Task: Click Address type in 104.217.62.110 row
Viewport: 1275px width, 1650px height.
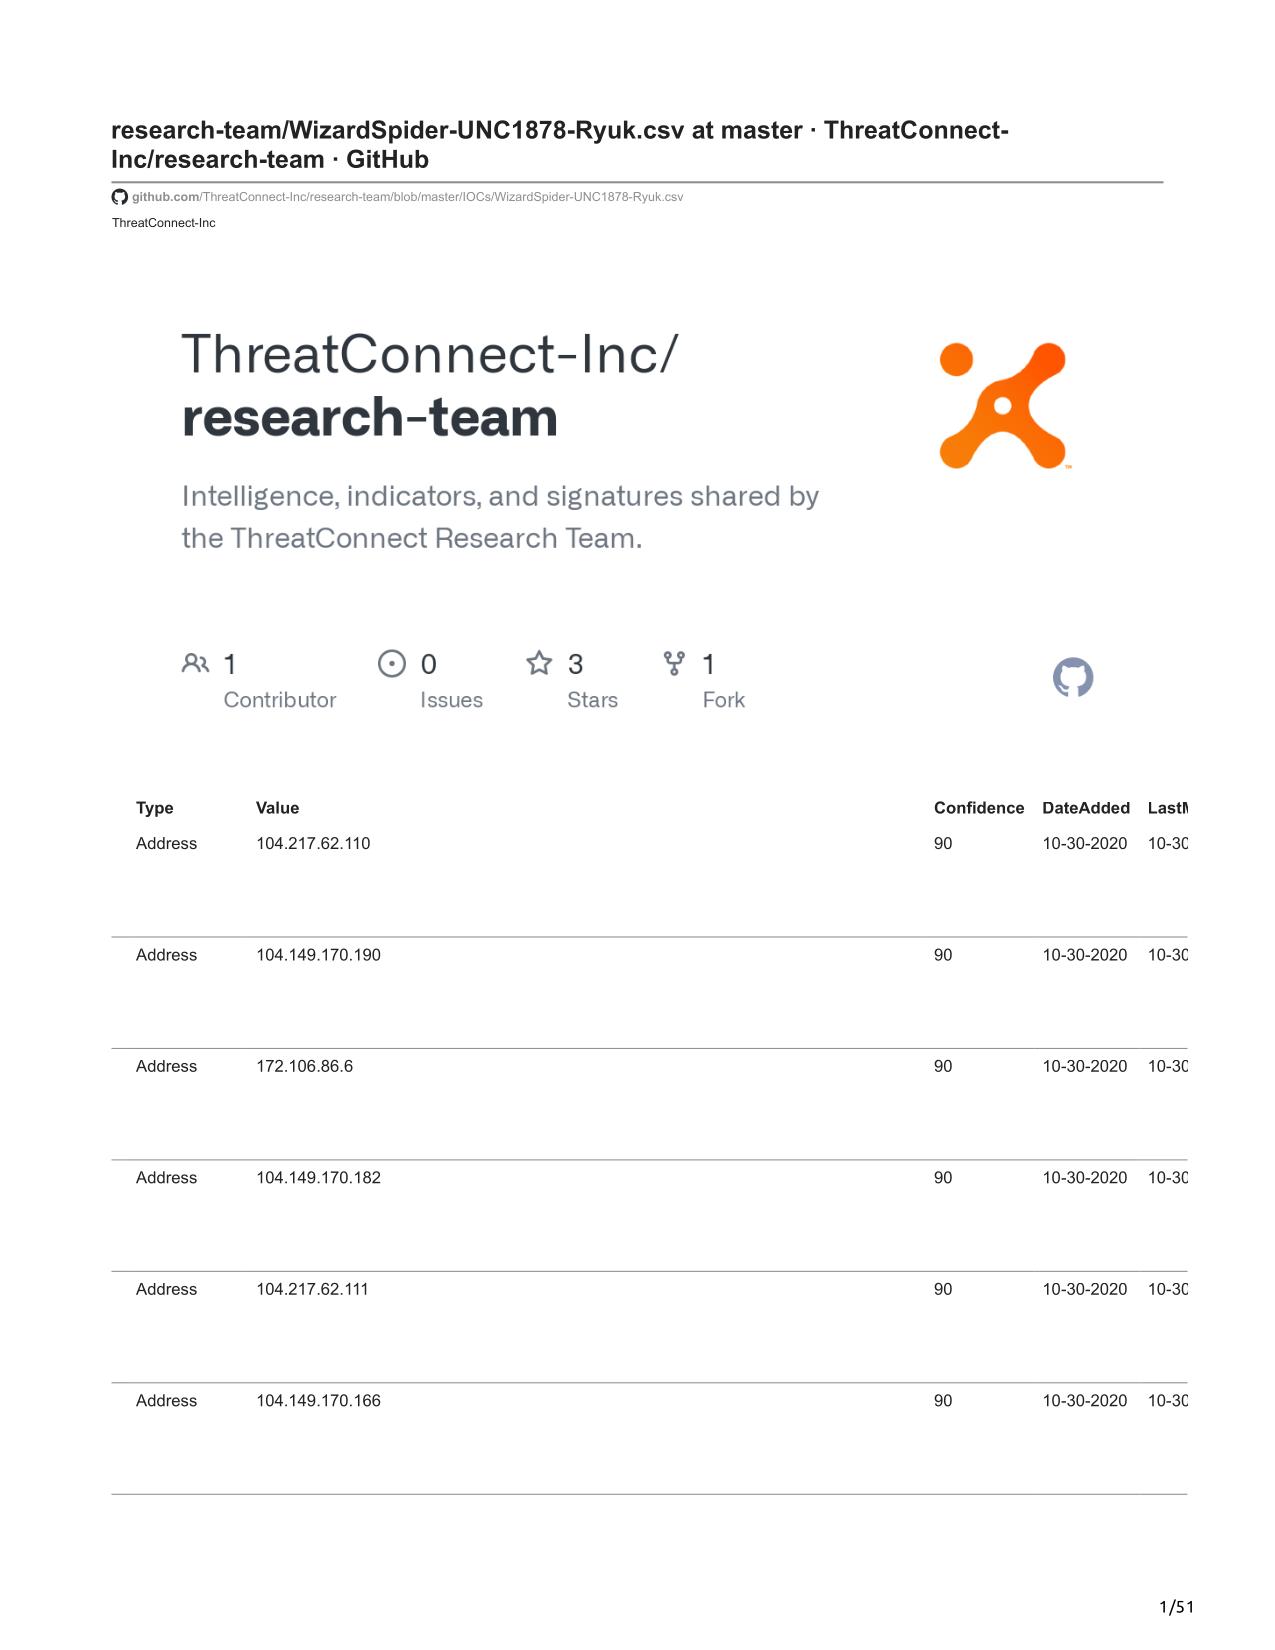Action: 166,844
